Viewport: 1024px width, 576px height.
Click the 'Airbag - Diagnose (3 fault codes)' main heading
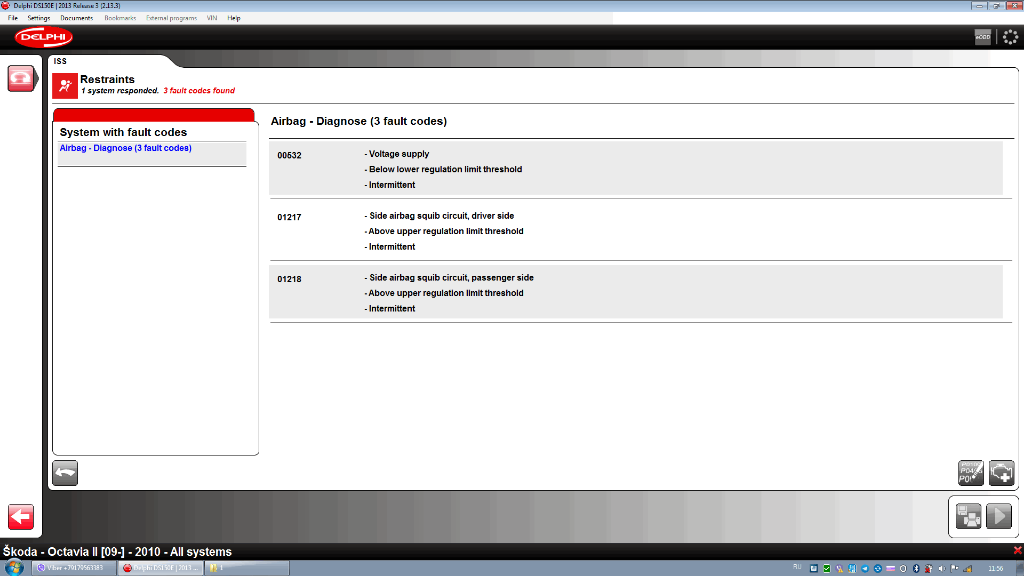tap(359, 121)
